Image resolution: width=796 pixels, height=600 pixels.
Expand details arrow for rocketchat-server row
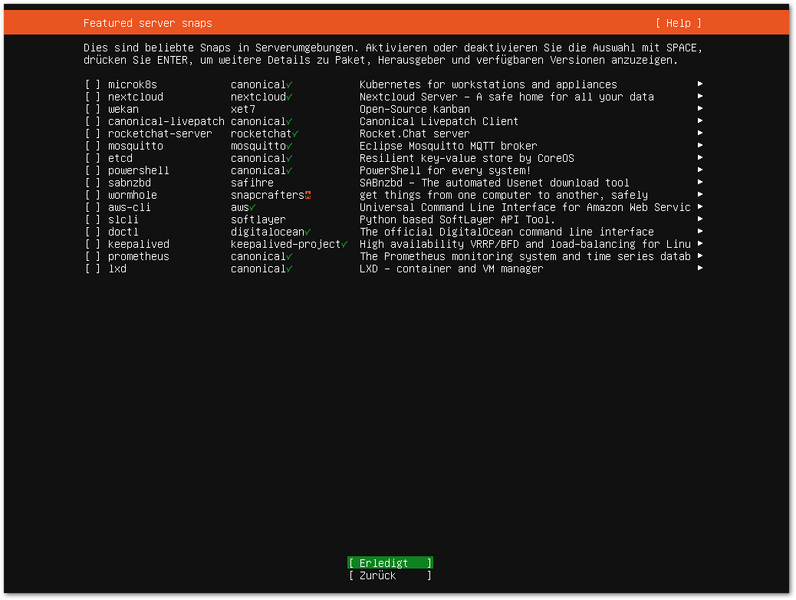click(x=700, y=133)
